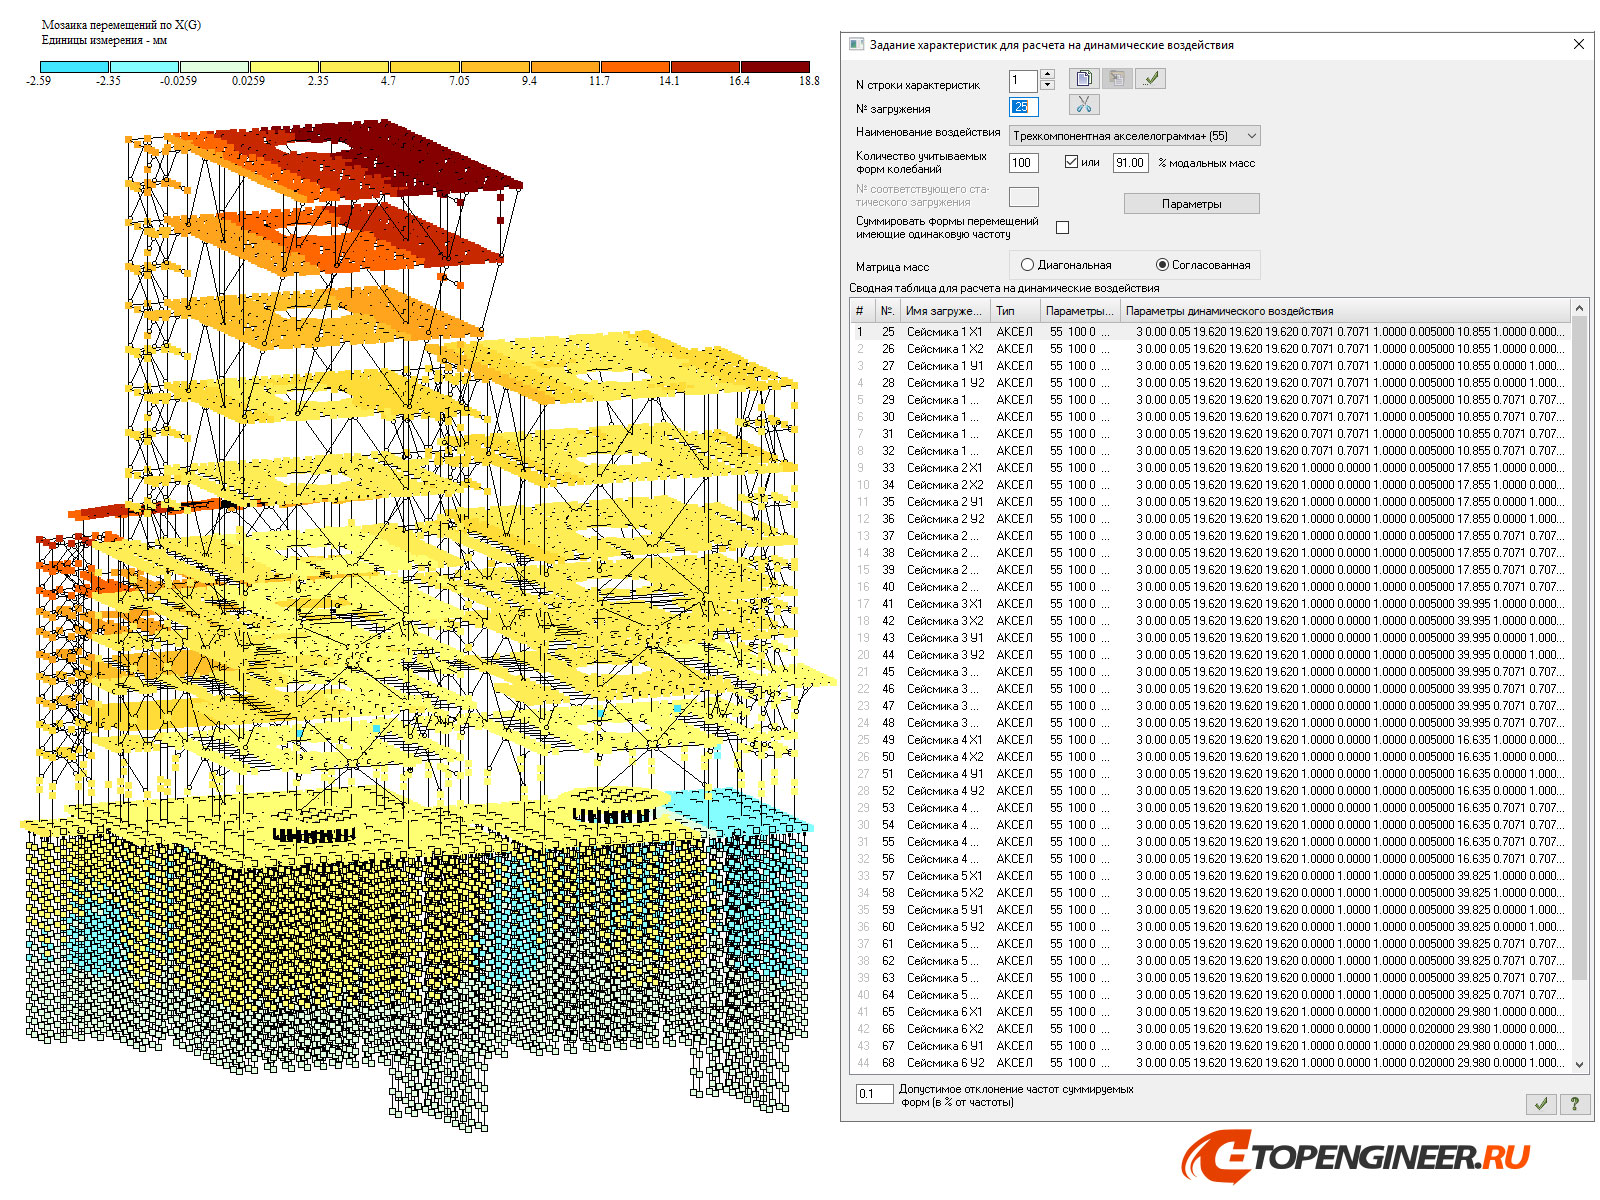Screen dimensions: 1600x1200
Task: Select the «Имя загруже...» column header
Action: tap(942, 310)
